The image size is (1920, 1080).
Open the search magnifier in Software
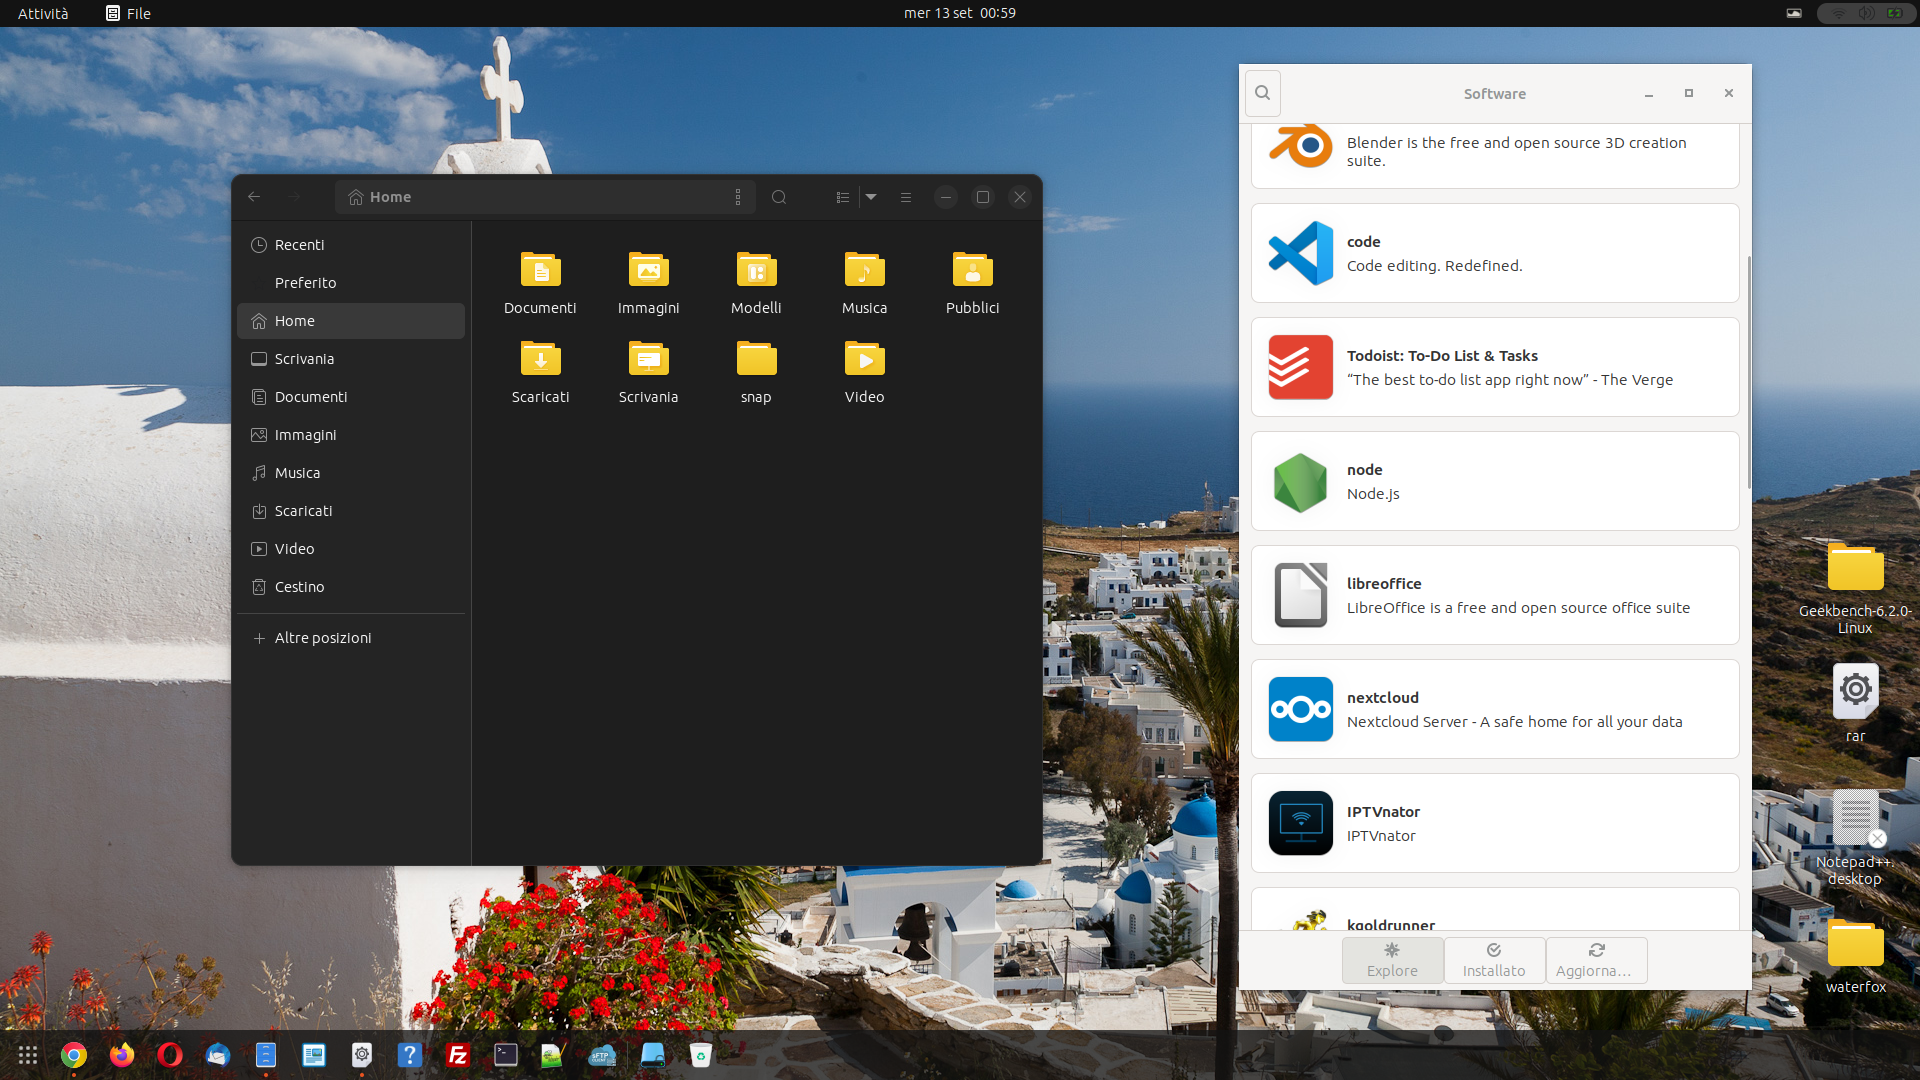pyautogui.click(x=1262, y=93)
